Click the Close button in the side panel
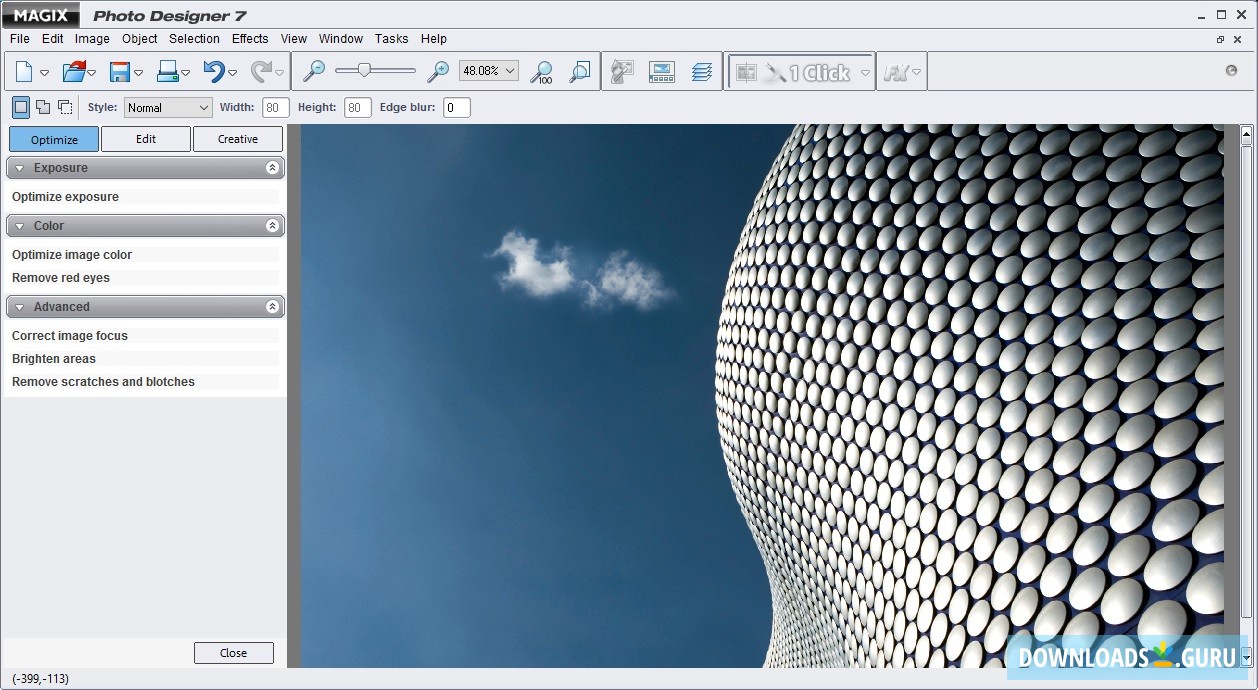This screenshot has width=1258, height=690. tap(233, 653)
